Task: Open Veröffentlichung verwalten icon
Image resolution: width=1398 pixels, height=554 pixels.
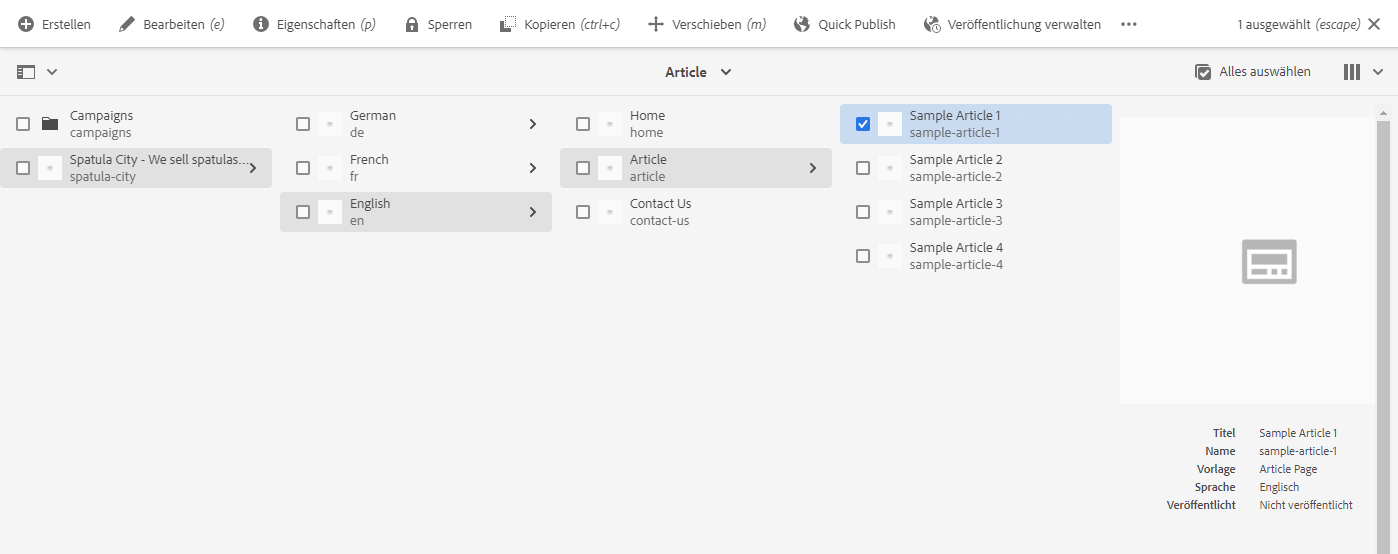Action: tap(932, 24)
